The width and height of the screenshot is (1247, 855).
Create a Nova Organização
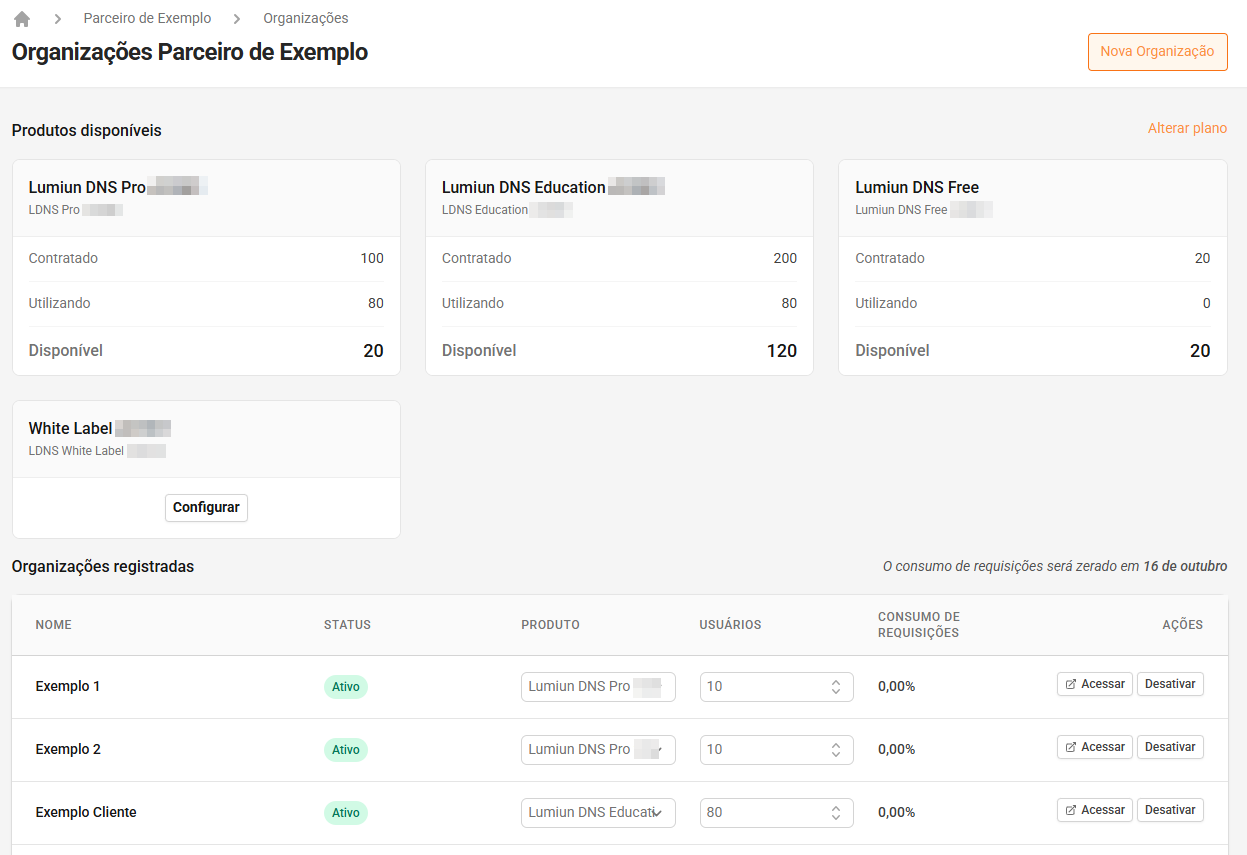coord(1157,52)
